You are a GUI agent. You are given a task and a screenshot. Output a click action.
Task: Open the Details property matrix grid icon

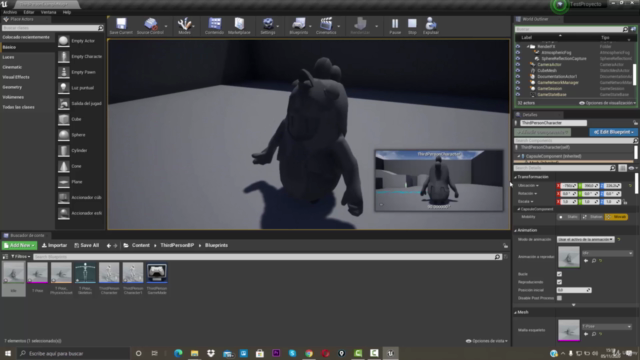click(x=622, y=168)
